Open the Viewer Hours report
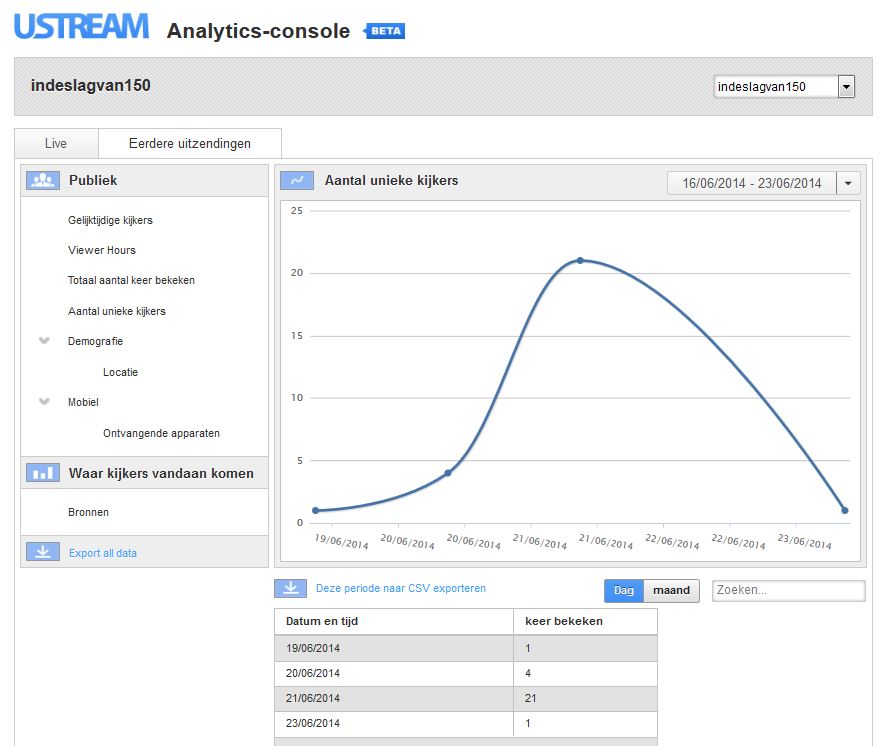 tap(102, 250)
